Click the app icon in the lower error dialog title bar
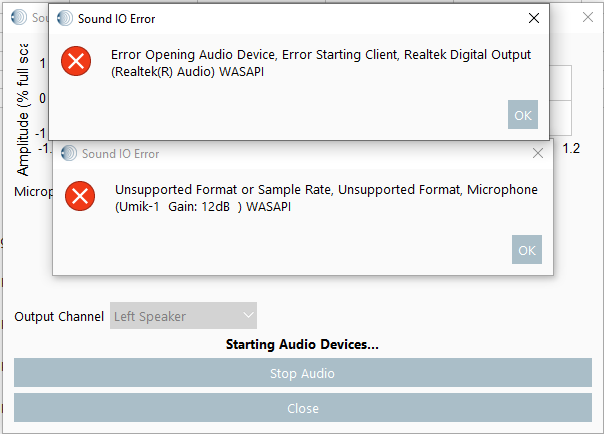 (x=69, y=154)
